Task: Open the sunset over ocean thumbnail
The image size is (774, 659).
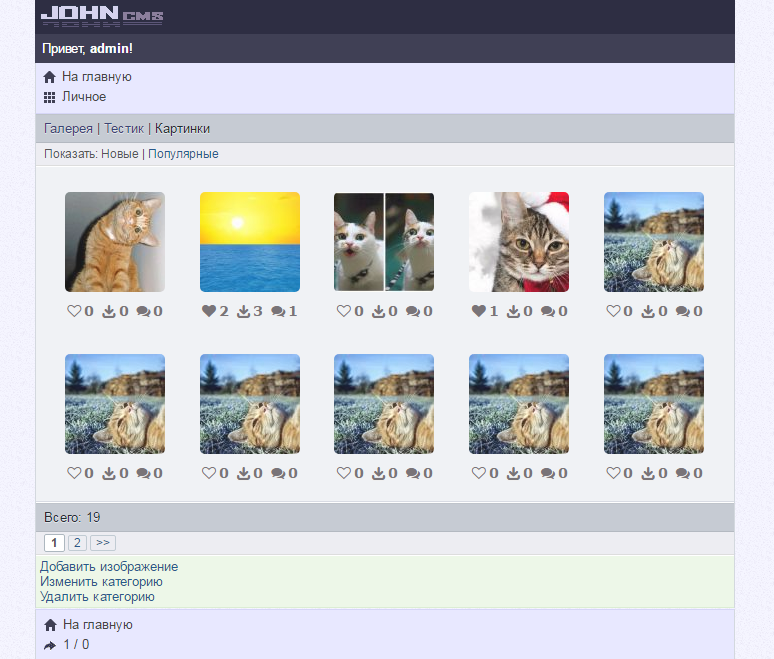Action: click(250, 242)
